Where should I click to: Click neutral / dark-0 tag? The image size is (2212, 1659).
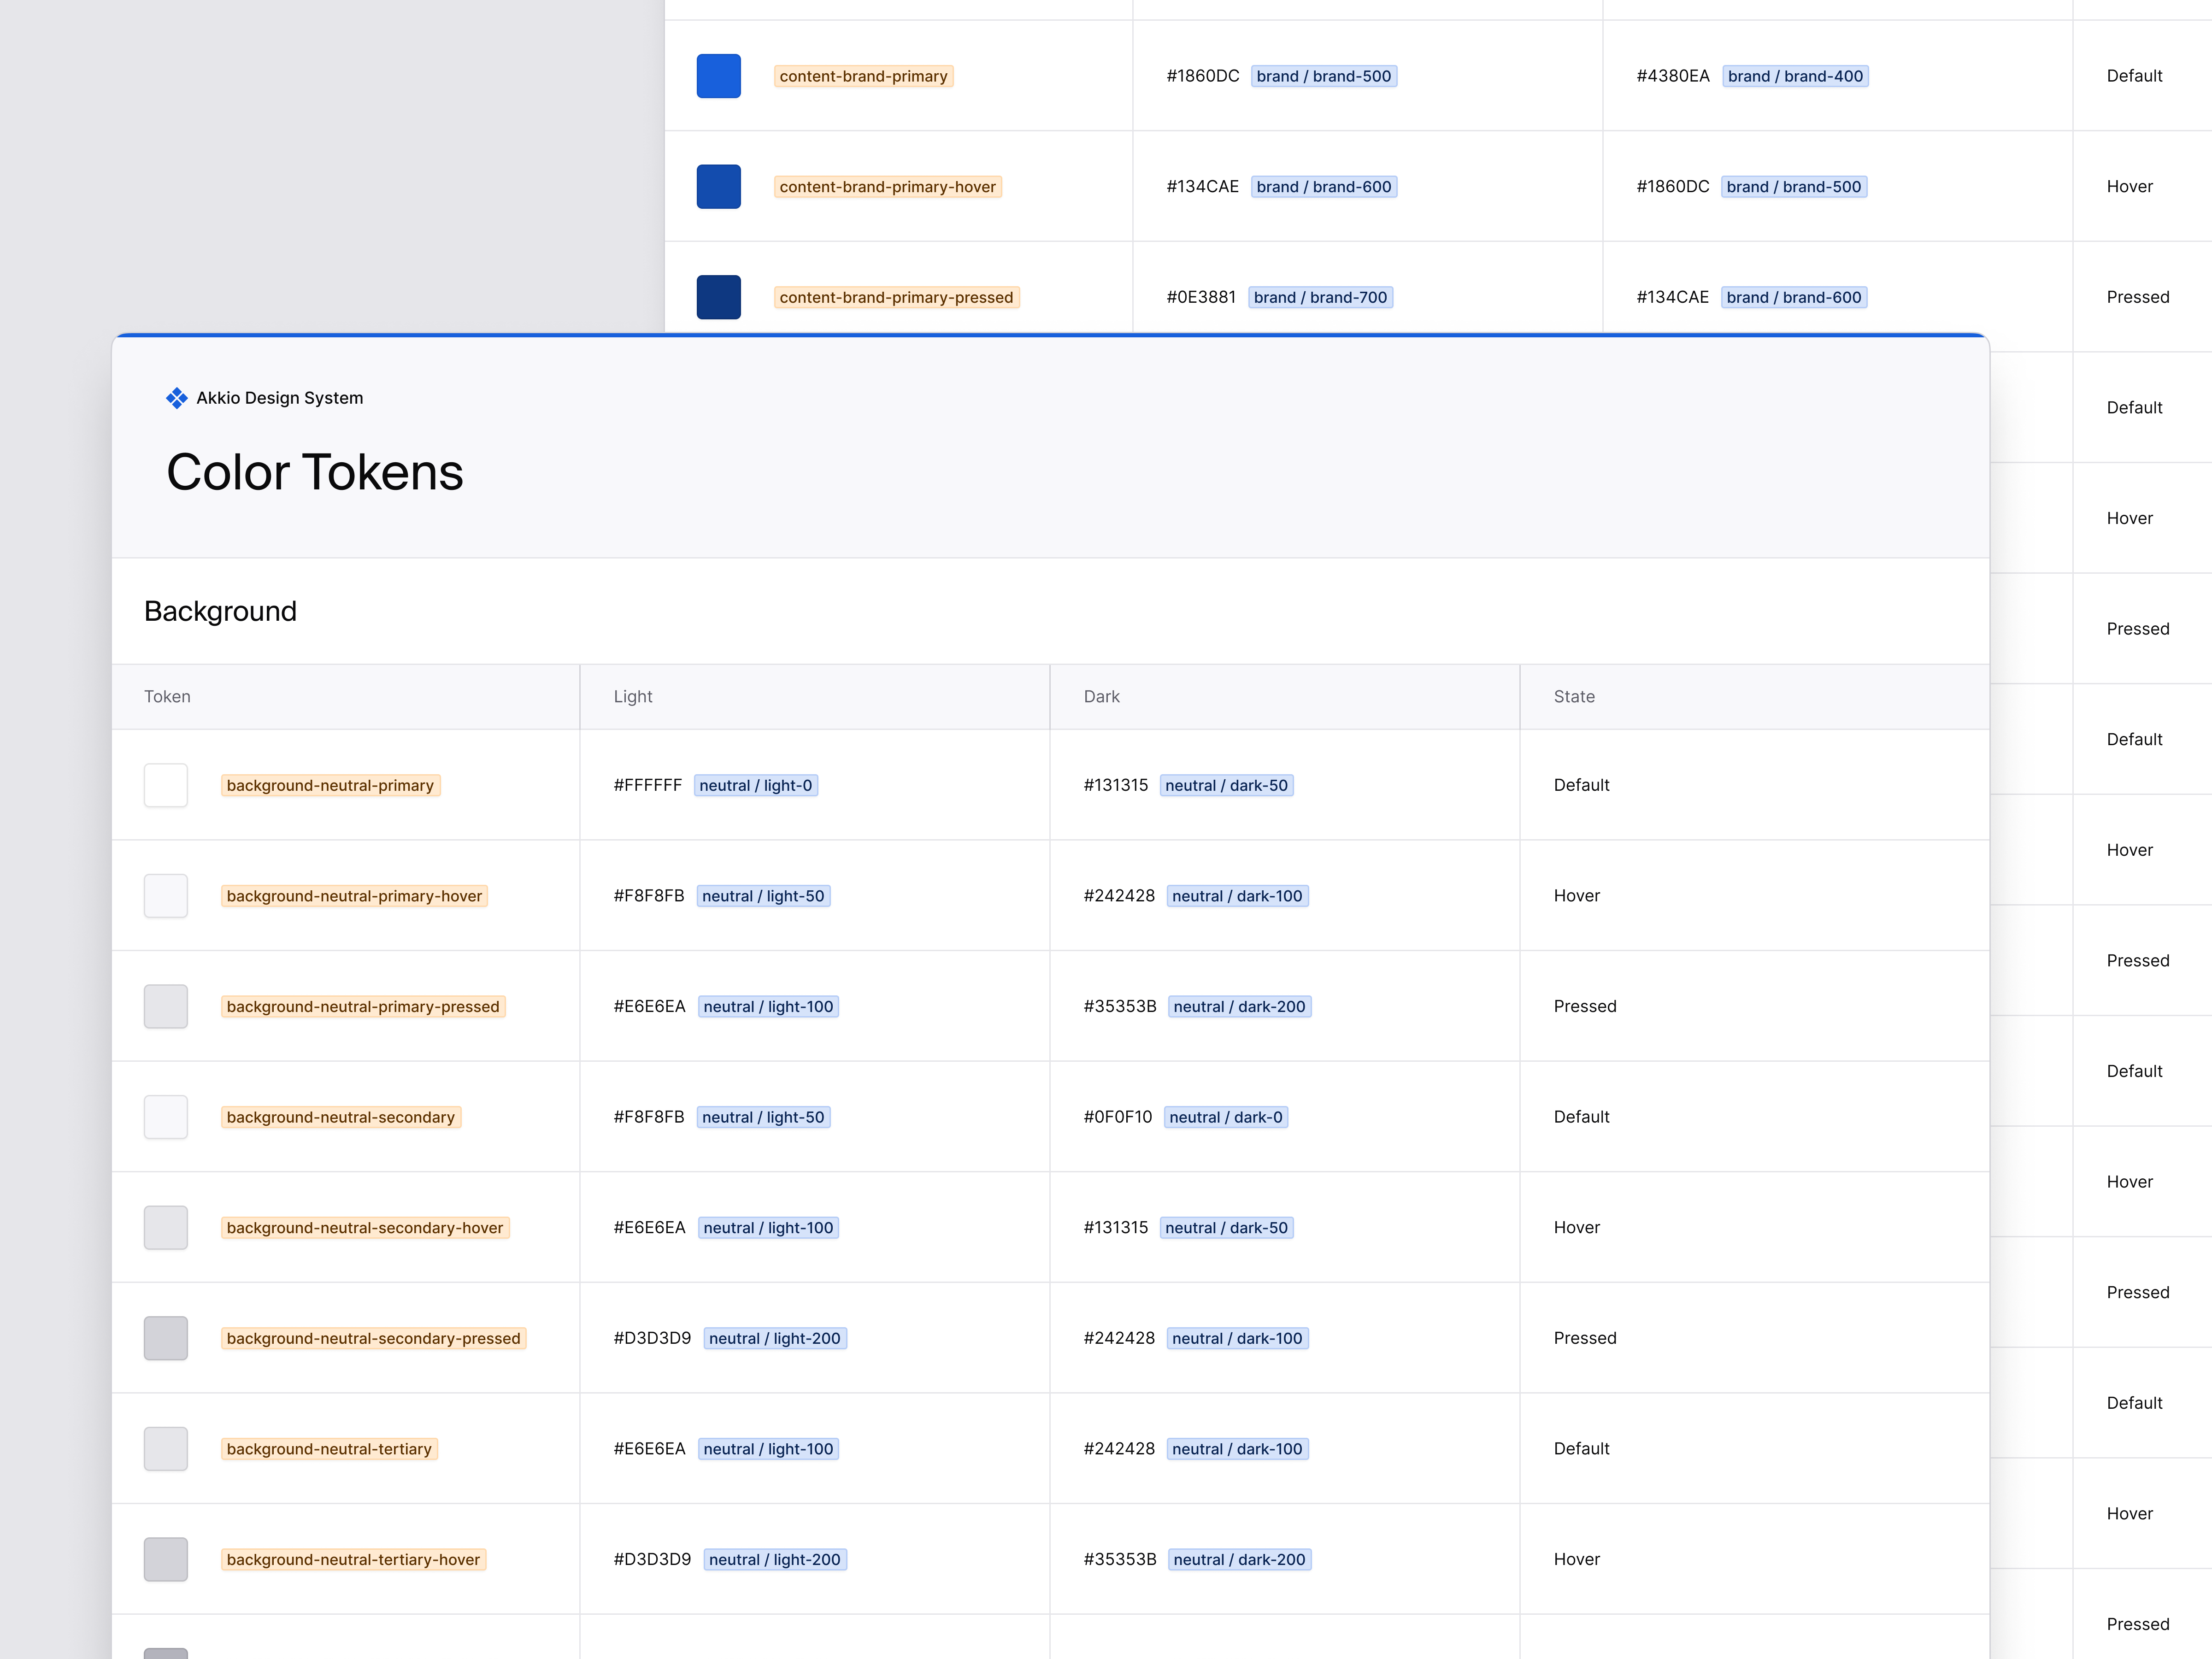(1225, 1117)
